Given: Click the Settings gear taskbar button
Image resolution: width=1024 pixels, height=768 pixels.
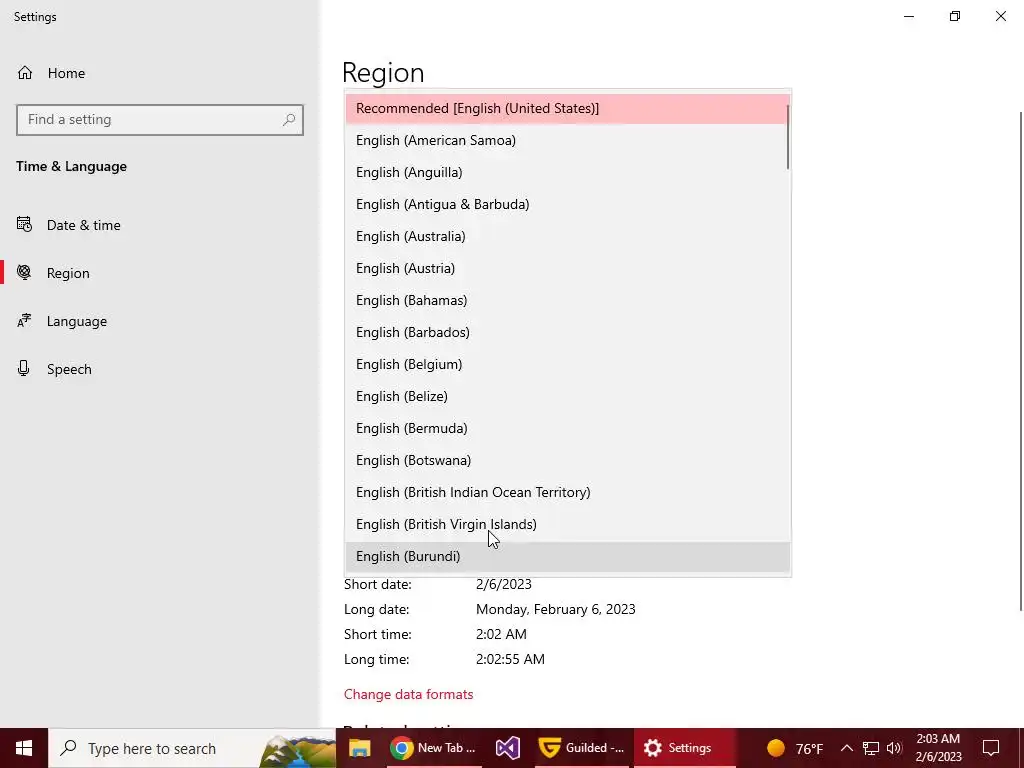Looking at the screenshot, I should (x=684, y=748).
